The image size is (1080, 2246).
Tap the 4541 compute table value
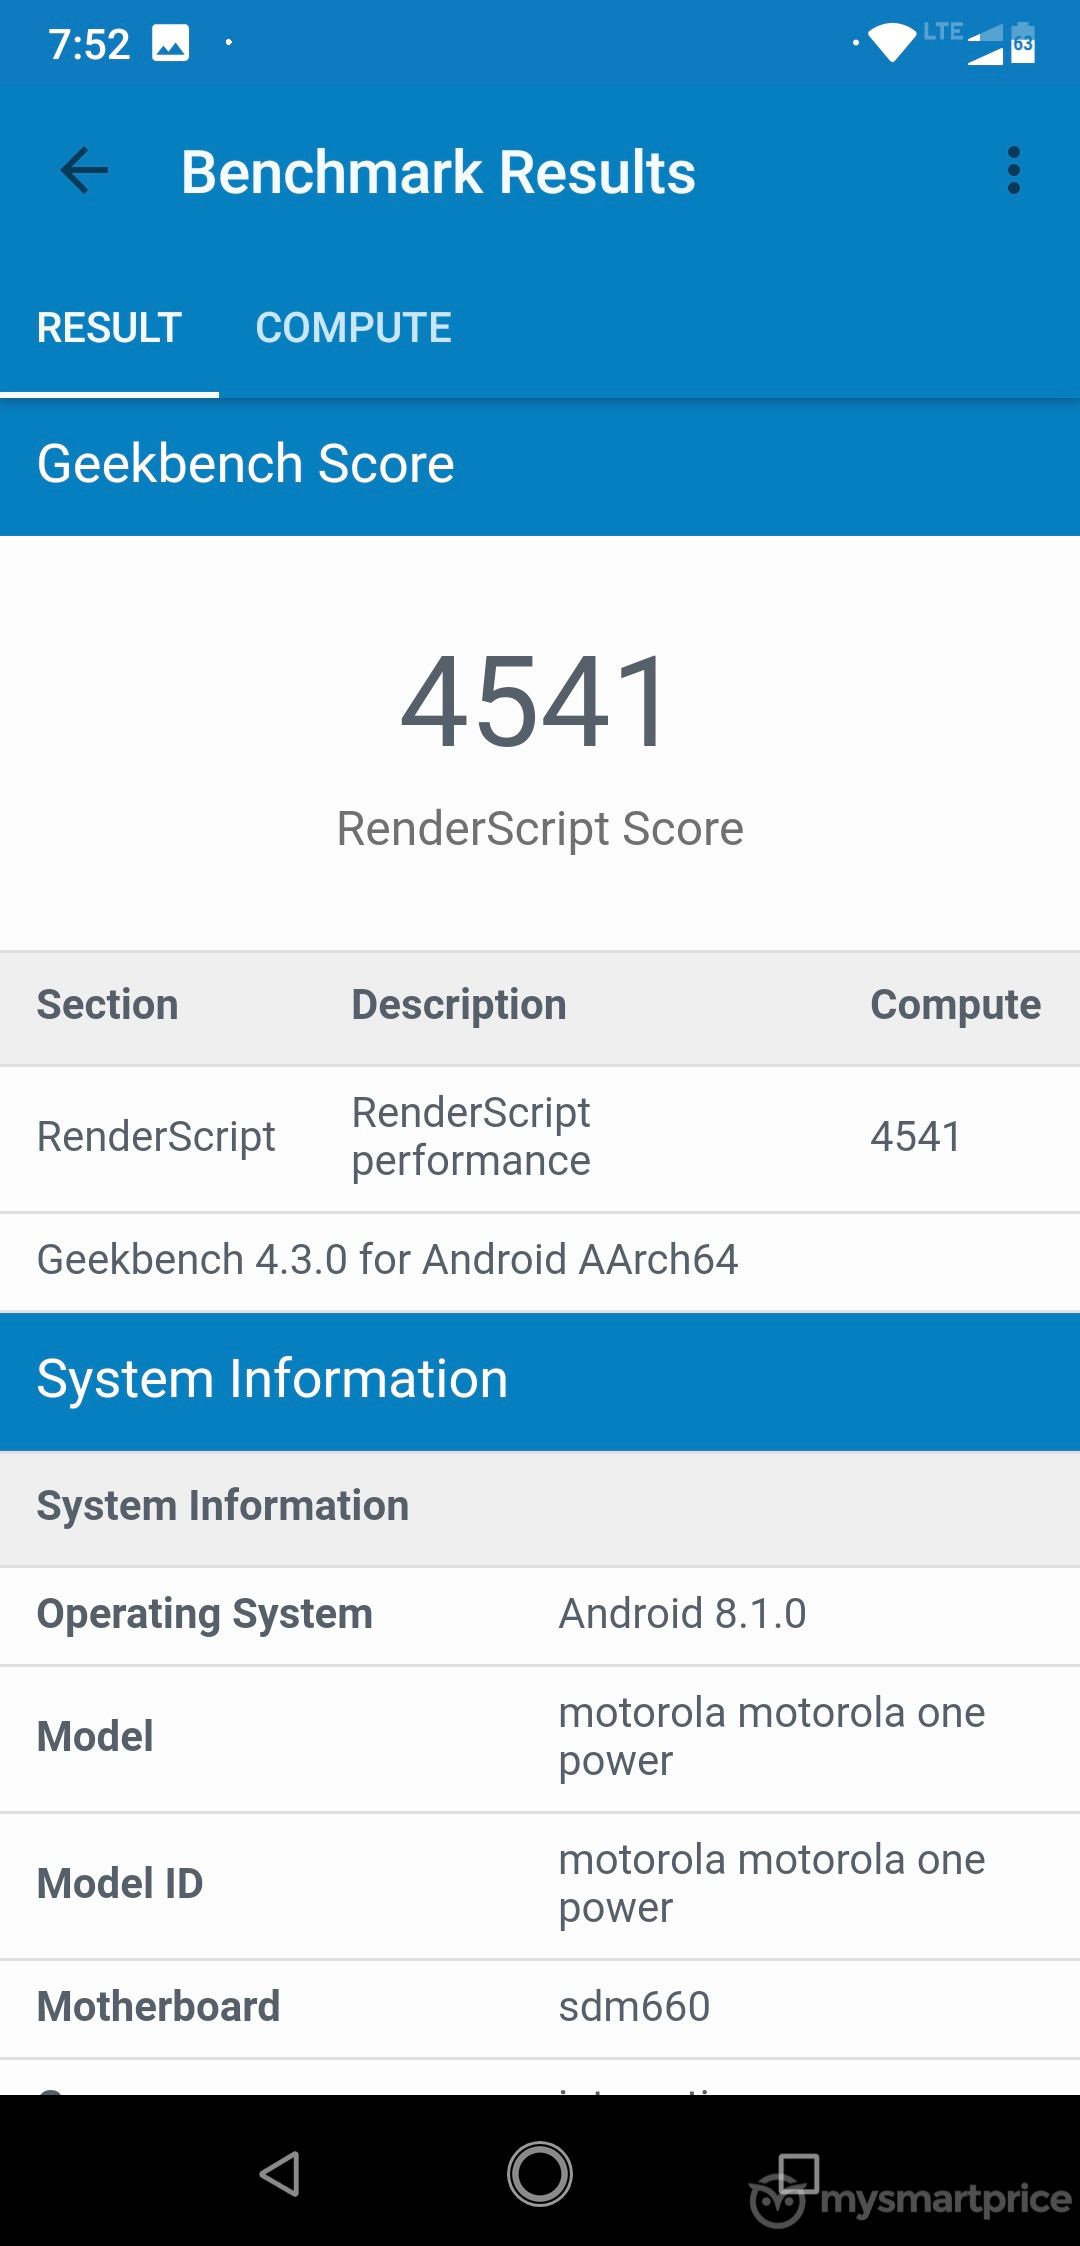pos(915,1137)
